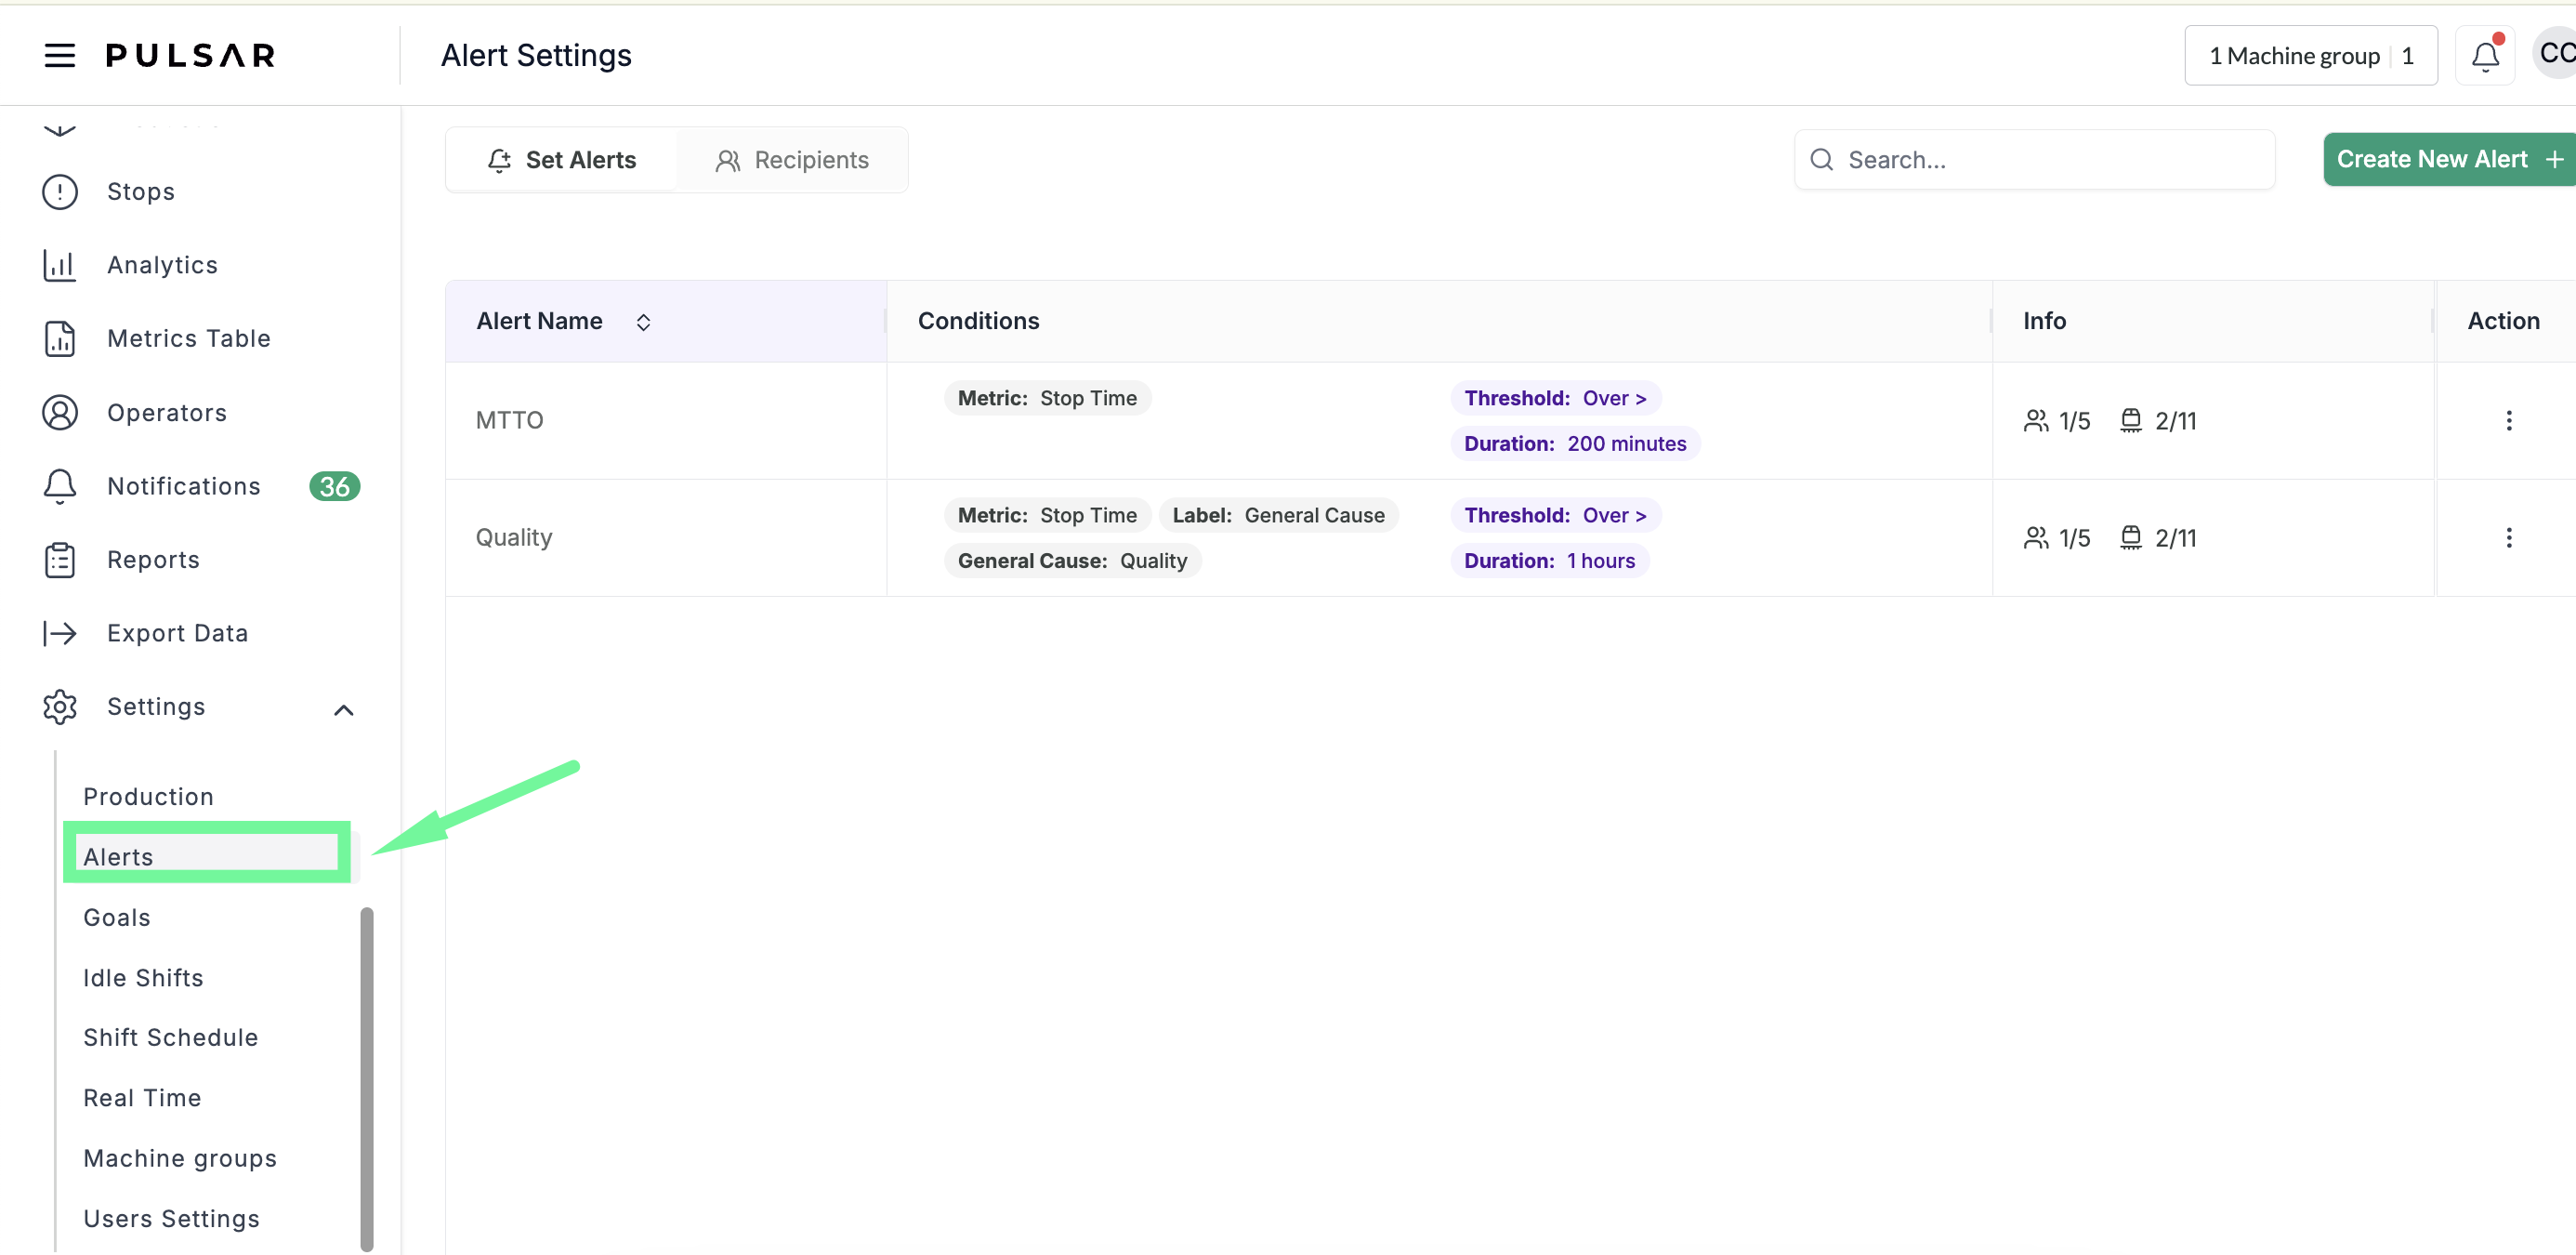Sort alerts by Alert Name
This screenshot has height=1255, width=2576.
(643, 321)
